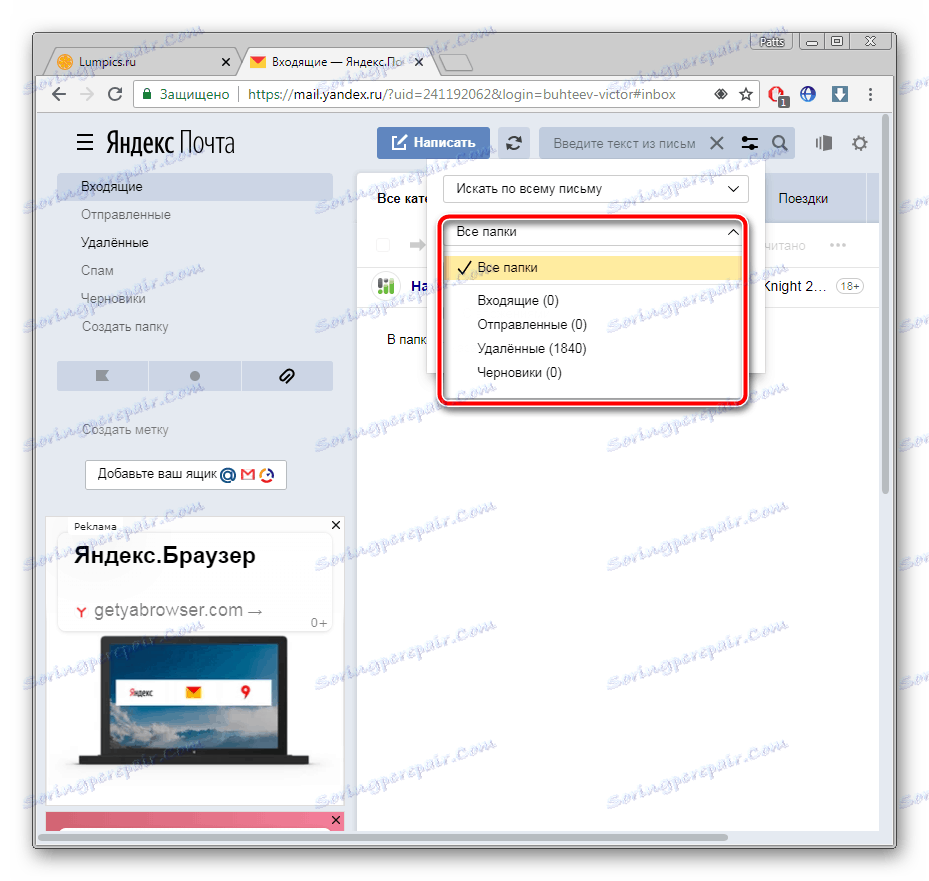Close the Яндекс.Браузер advertisement
This screenshot has height=881, width=929.
336,525
